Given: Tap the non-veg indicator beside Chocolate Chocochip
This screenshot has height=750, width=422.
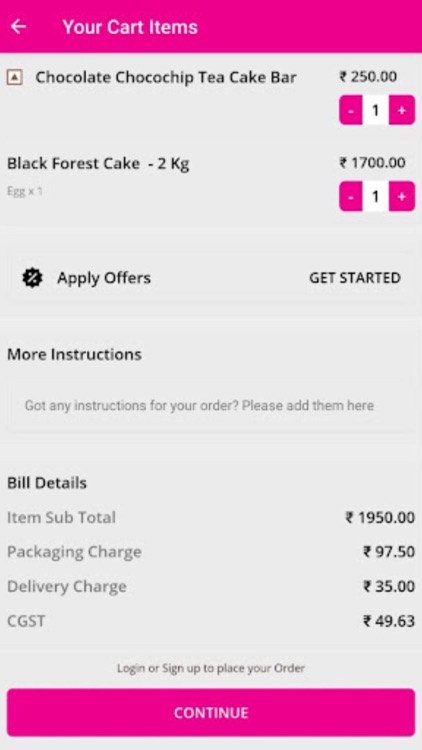Looking at the screenshot, I should (15, 77).
